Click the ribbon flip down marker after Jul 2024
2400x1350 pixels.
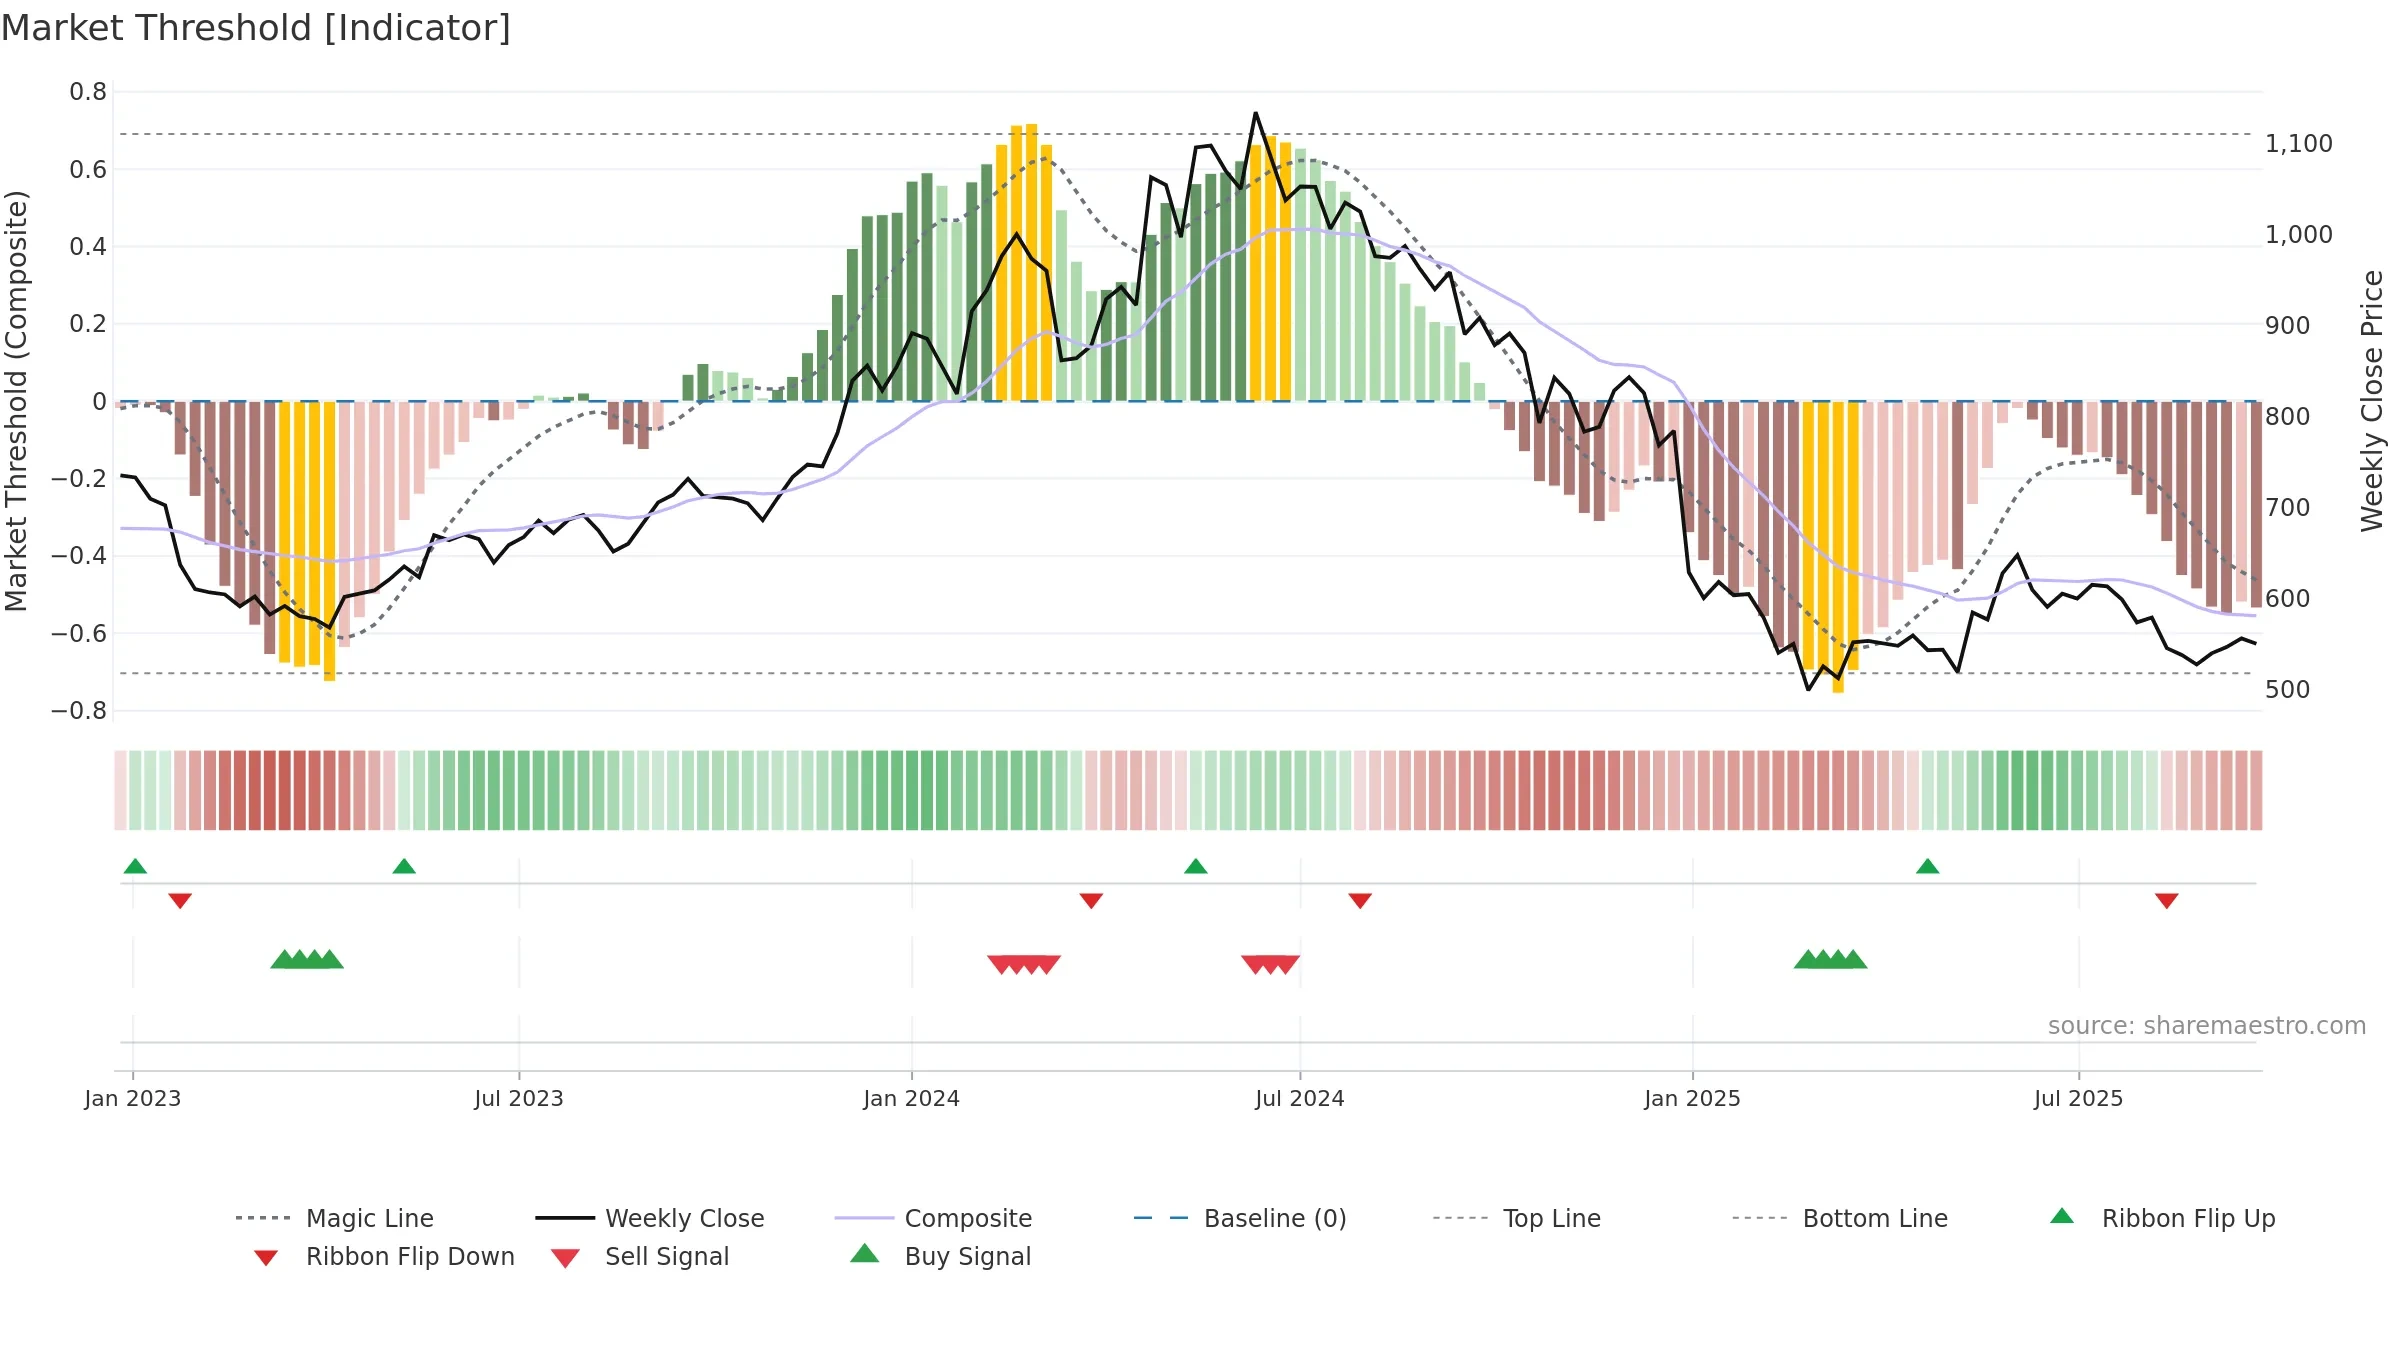coord(1360,901)
